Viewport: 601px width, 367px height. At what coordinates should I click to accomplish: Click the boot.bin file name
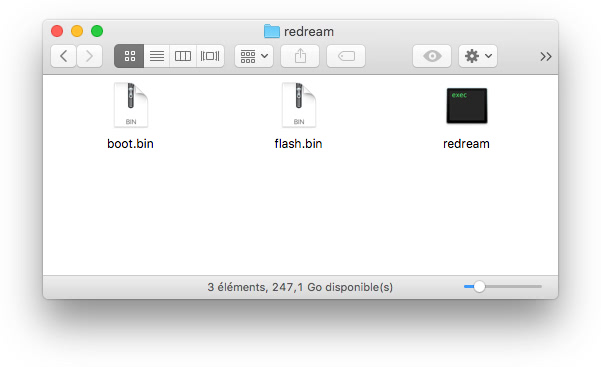(130, 144)
